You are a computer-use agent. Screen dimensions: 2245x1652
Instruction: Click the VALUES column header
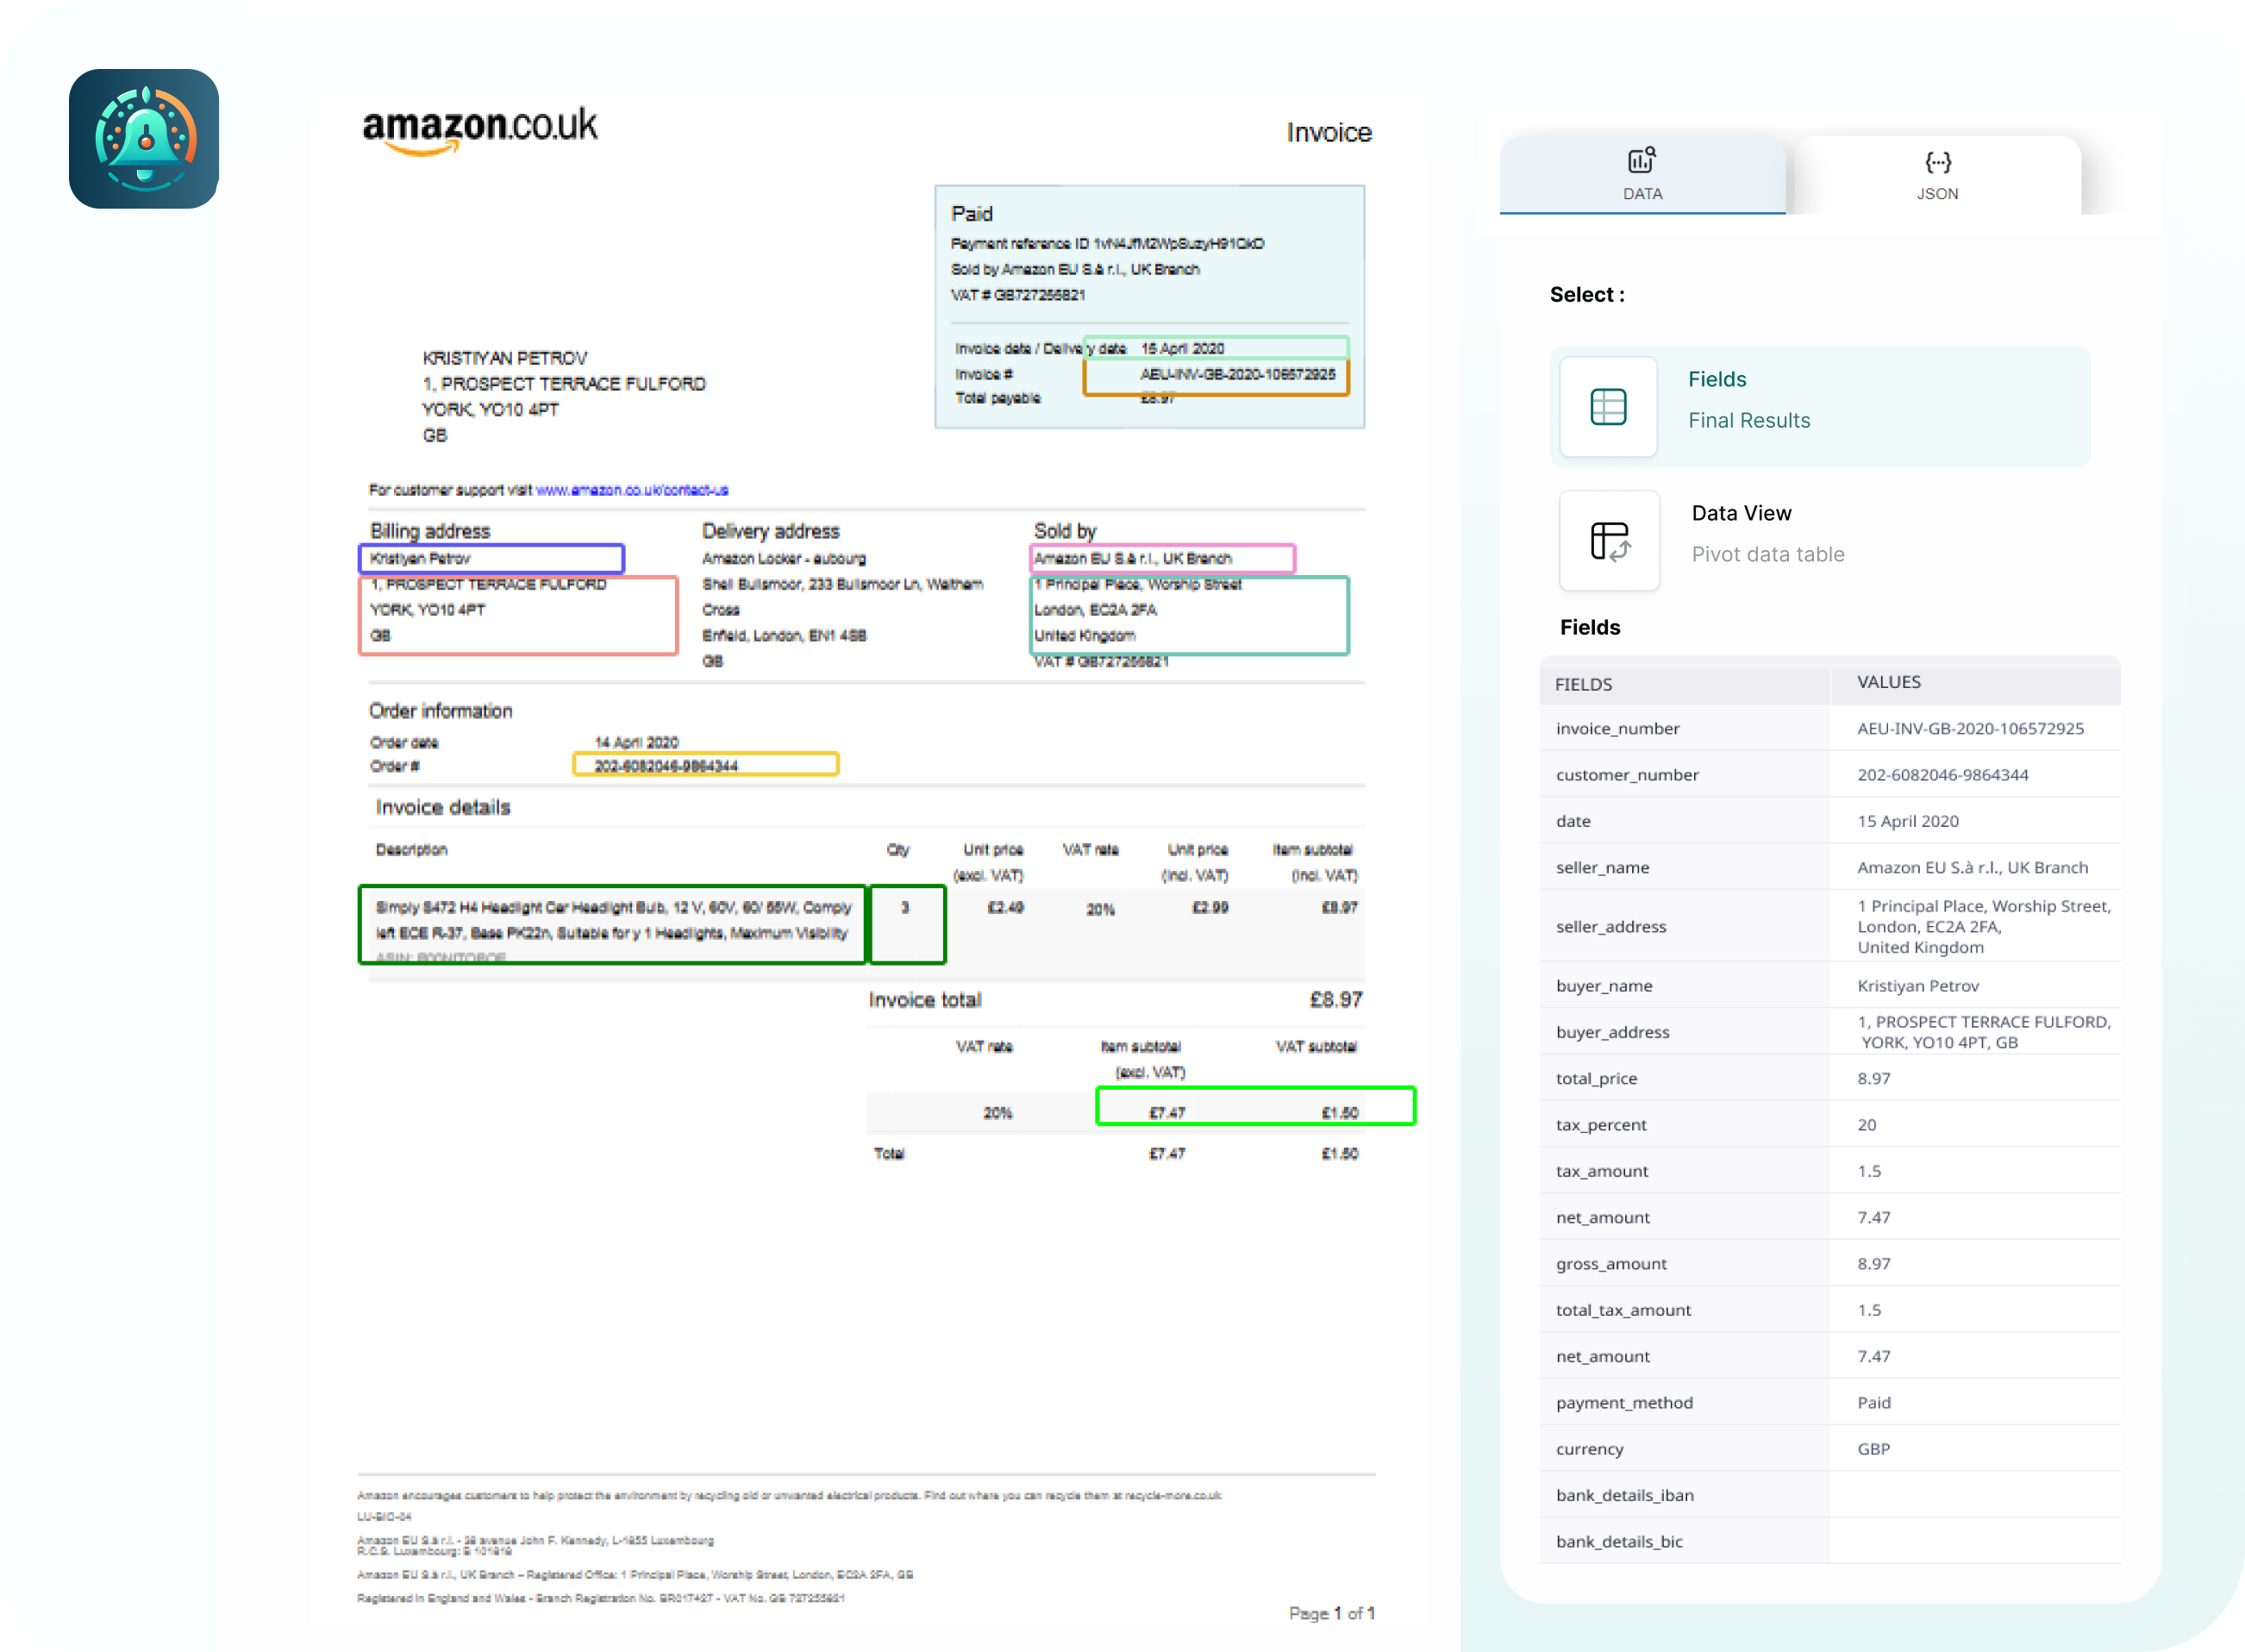[1888, 682]
